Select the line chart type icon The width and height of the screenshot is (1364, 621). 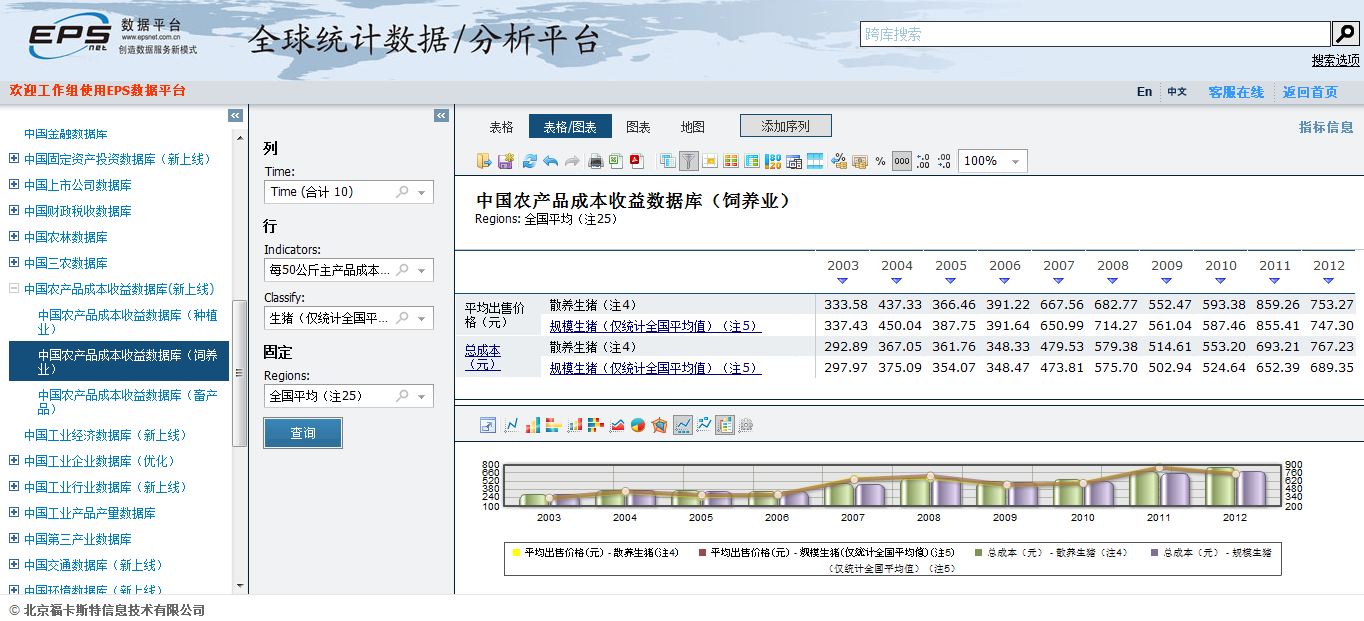point(512,425)
